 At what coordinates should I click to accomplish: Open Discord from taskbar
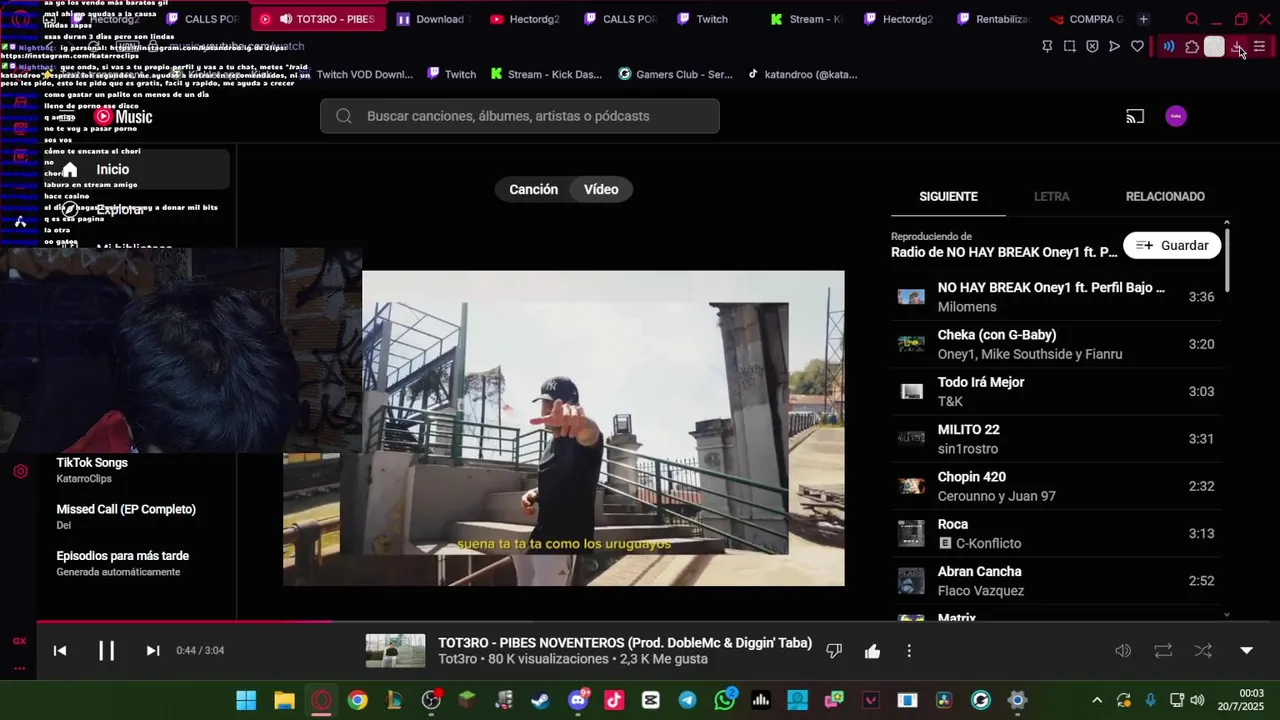pyautogui.click(x=577, y=700)
